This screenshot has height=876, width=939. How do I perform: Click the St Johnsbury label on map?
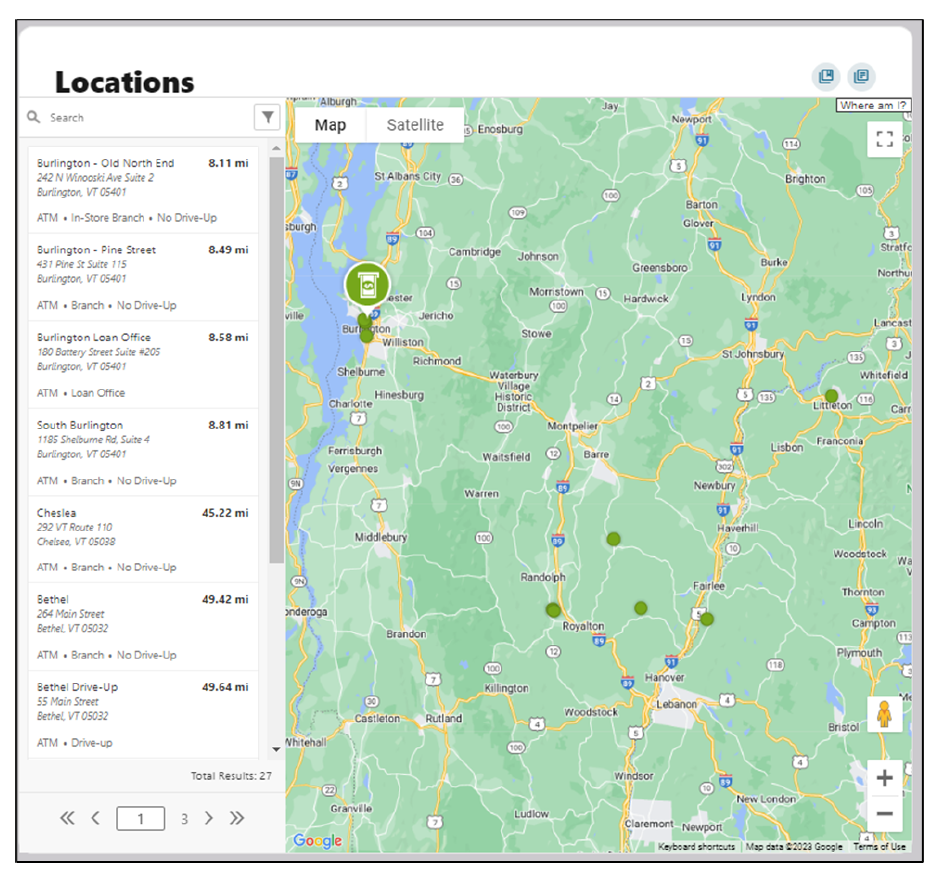753,354
